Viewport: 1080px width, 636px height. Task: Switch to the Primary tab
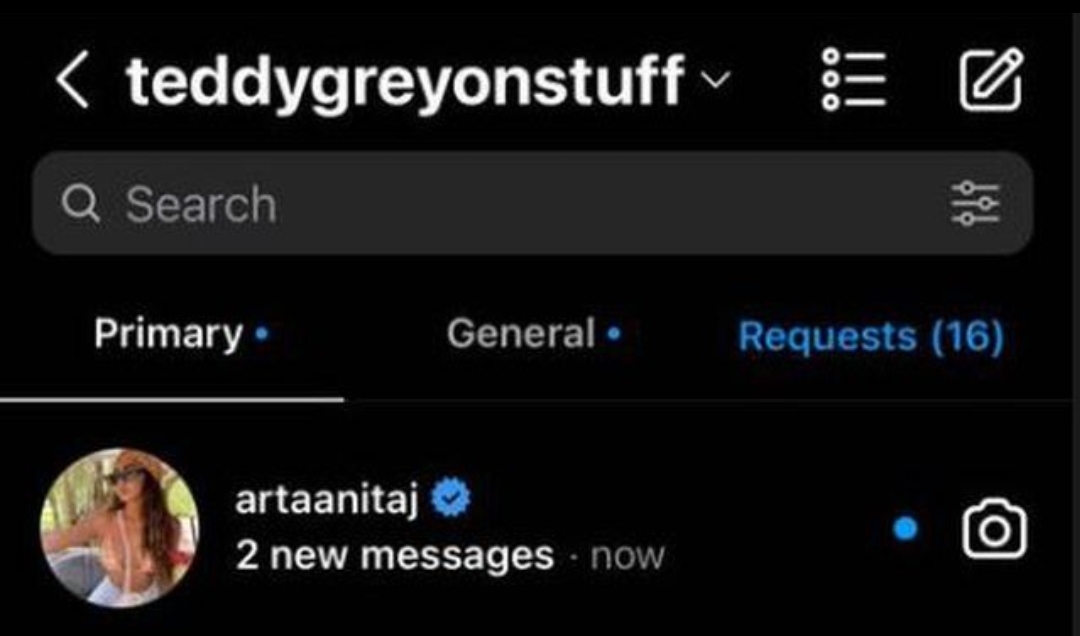click(x=169, y=334)
